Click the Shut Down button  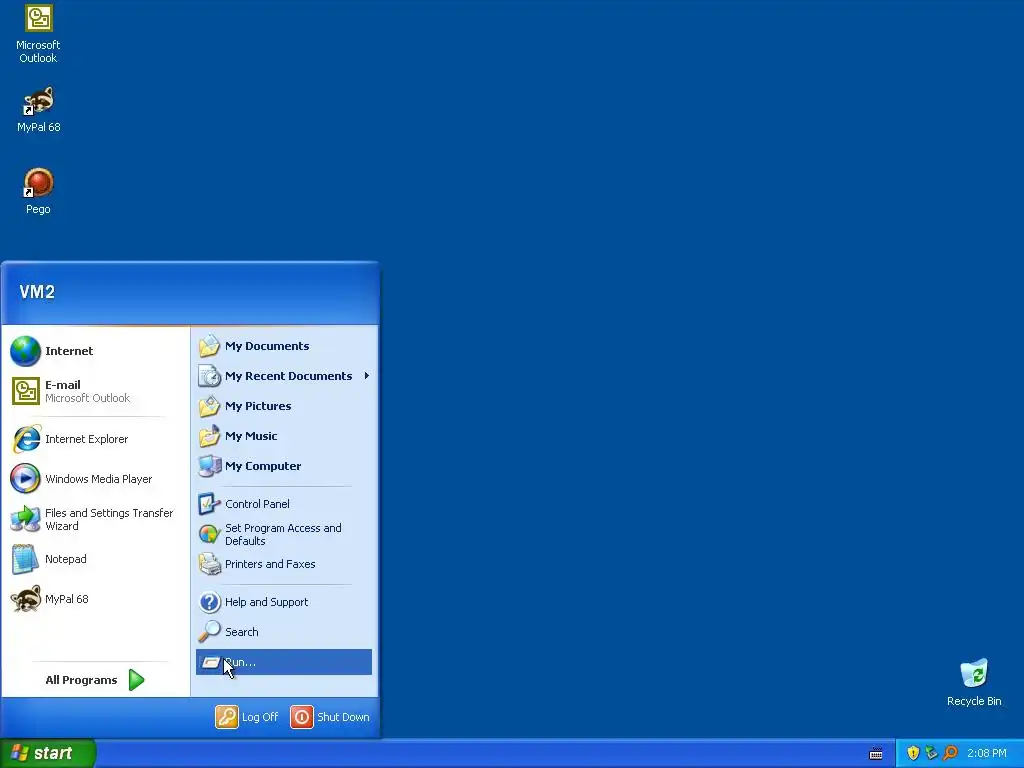(330, 717)
